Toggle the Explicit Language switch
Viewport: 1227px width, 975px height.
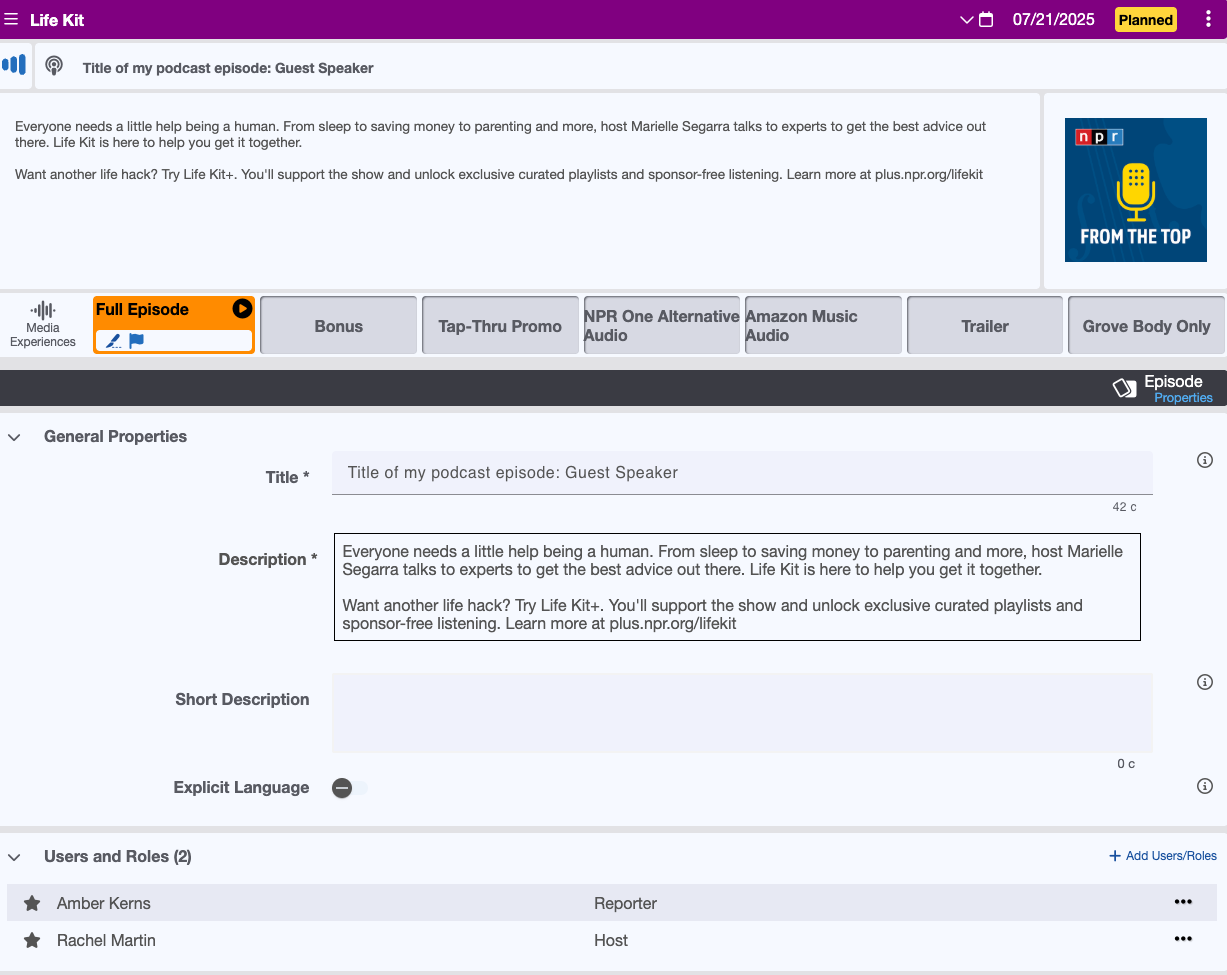tap(349, 788)
